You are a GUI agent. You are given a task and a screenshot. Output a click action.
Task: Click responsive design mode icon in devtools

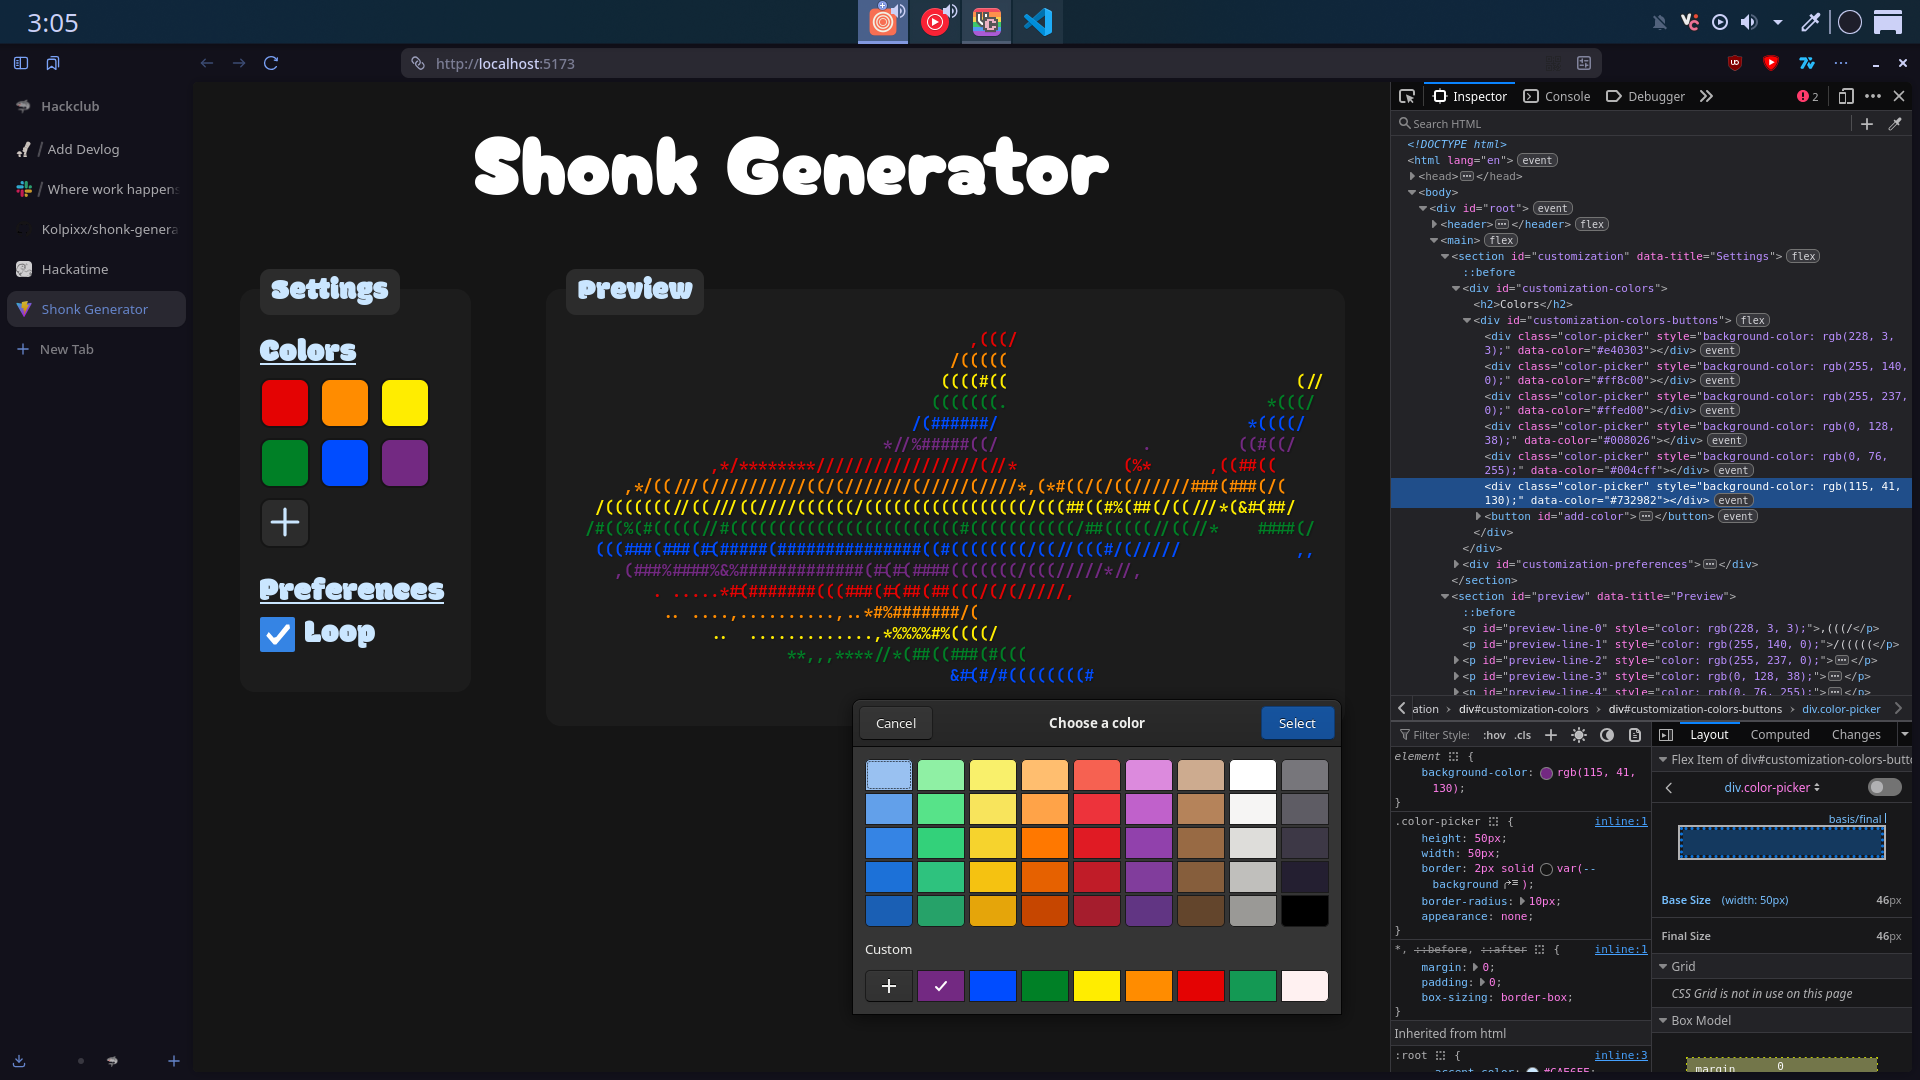point(1846,96)
